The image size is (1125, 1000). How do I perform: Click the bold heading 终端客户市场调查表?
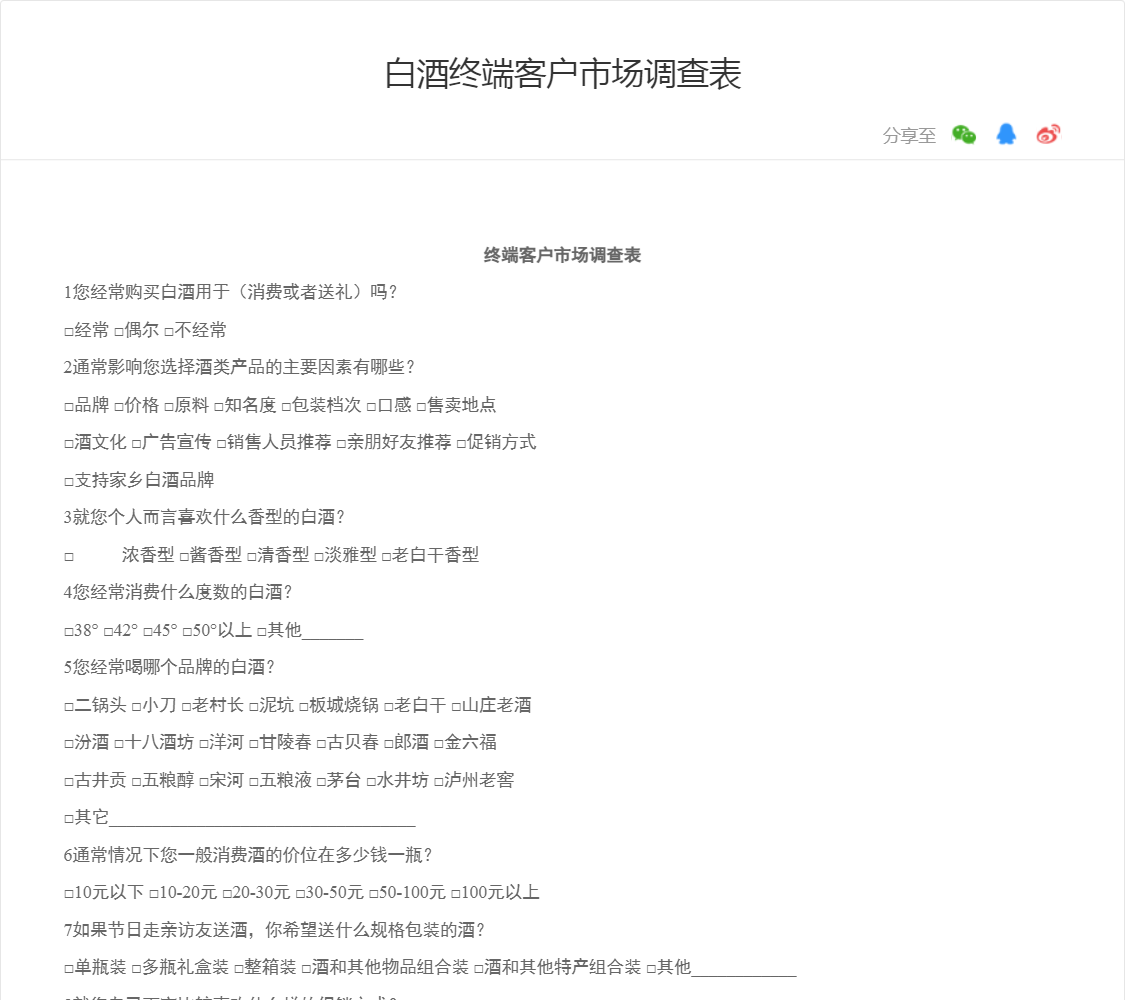coord(562,255)
